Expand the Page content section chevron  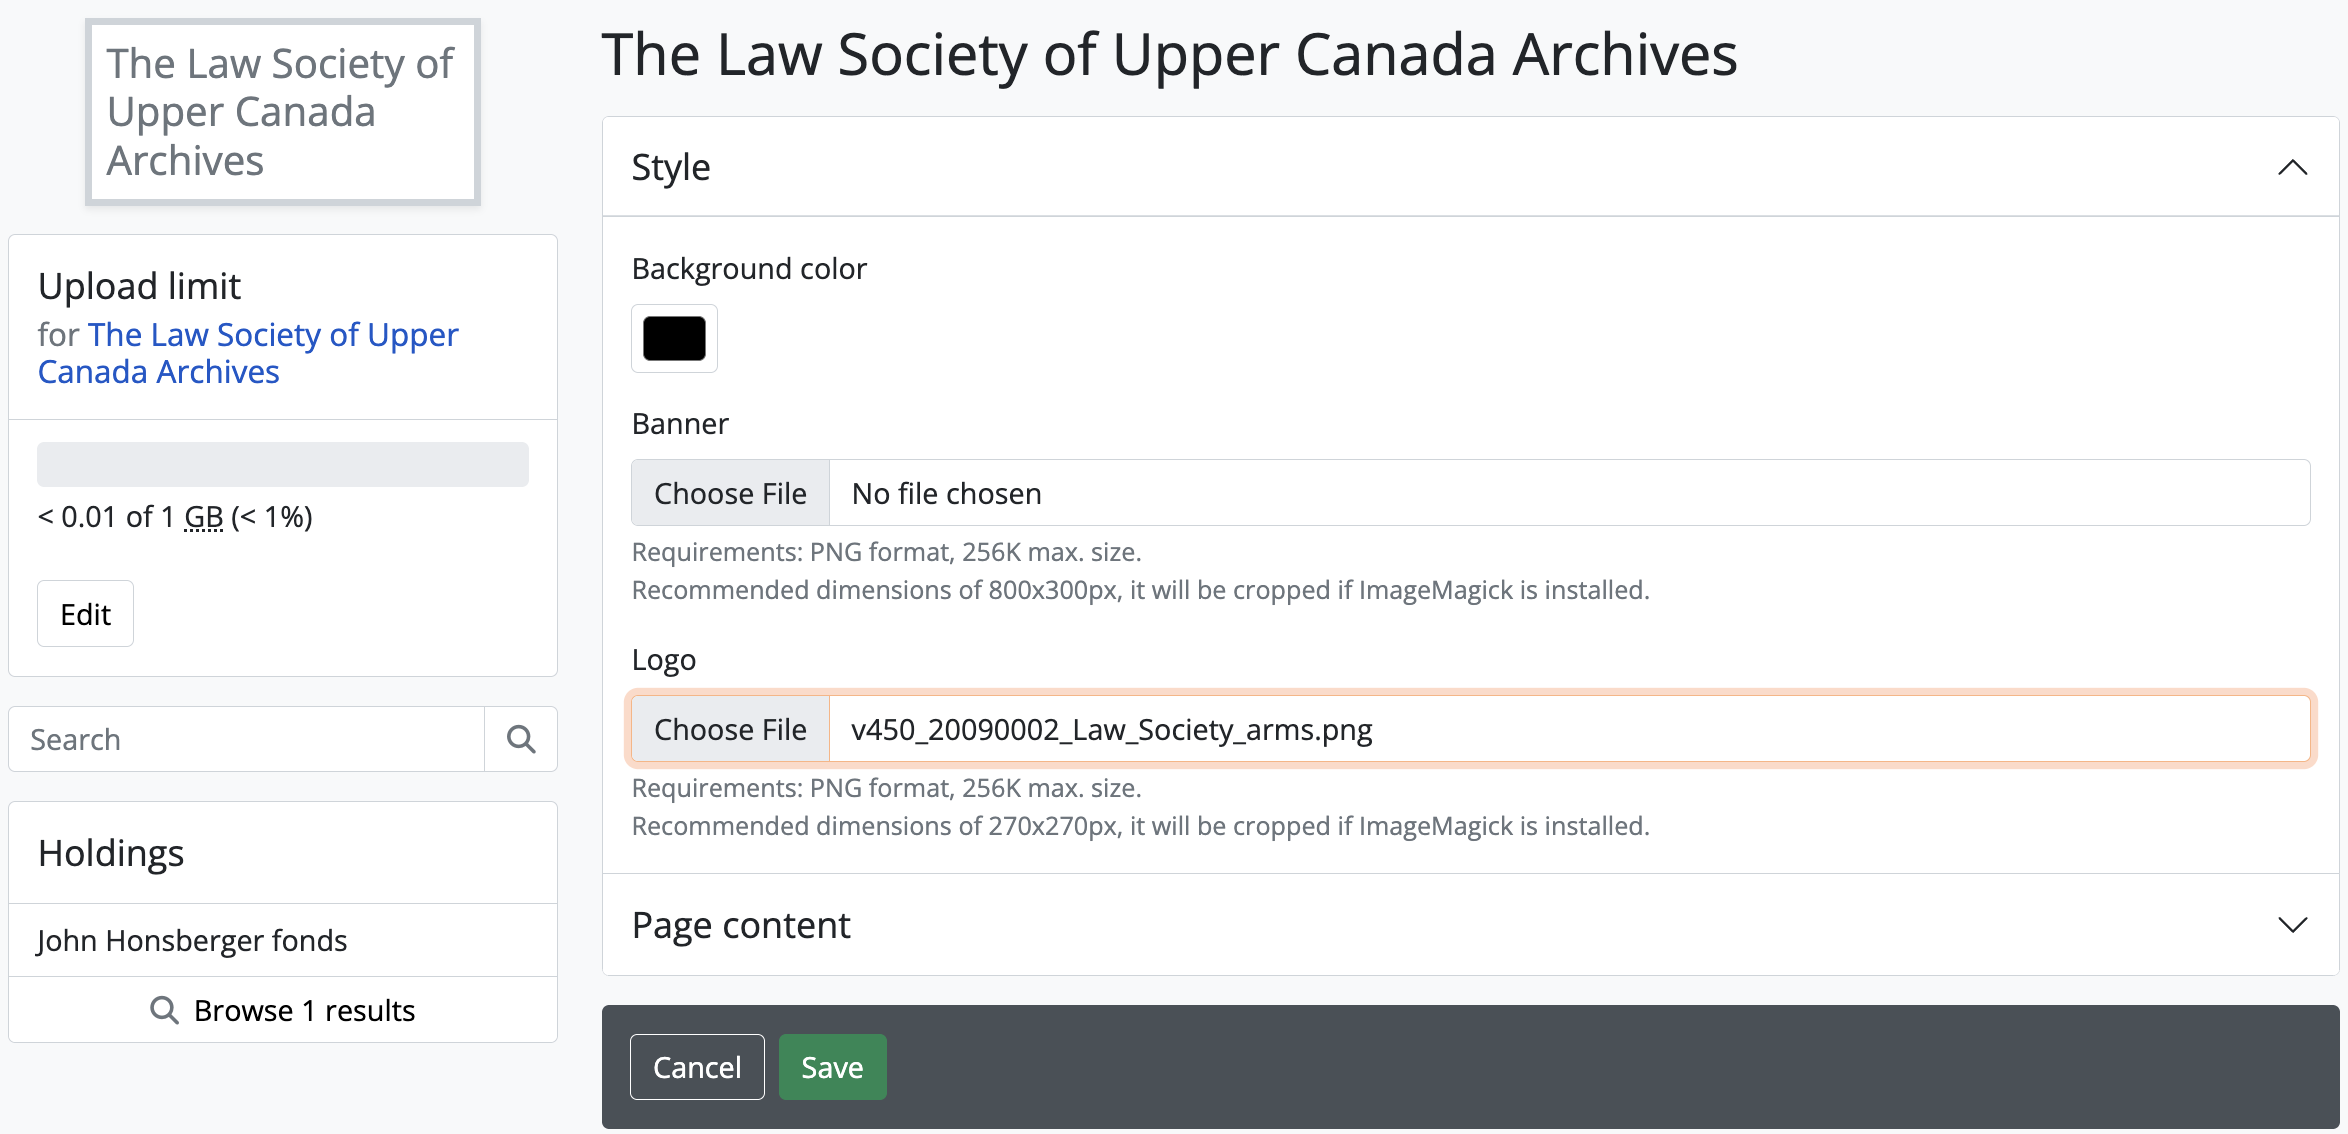tap(2292, 925)
